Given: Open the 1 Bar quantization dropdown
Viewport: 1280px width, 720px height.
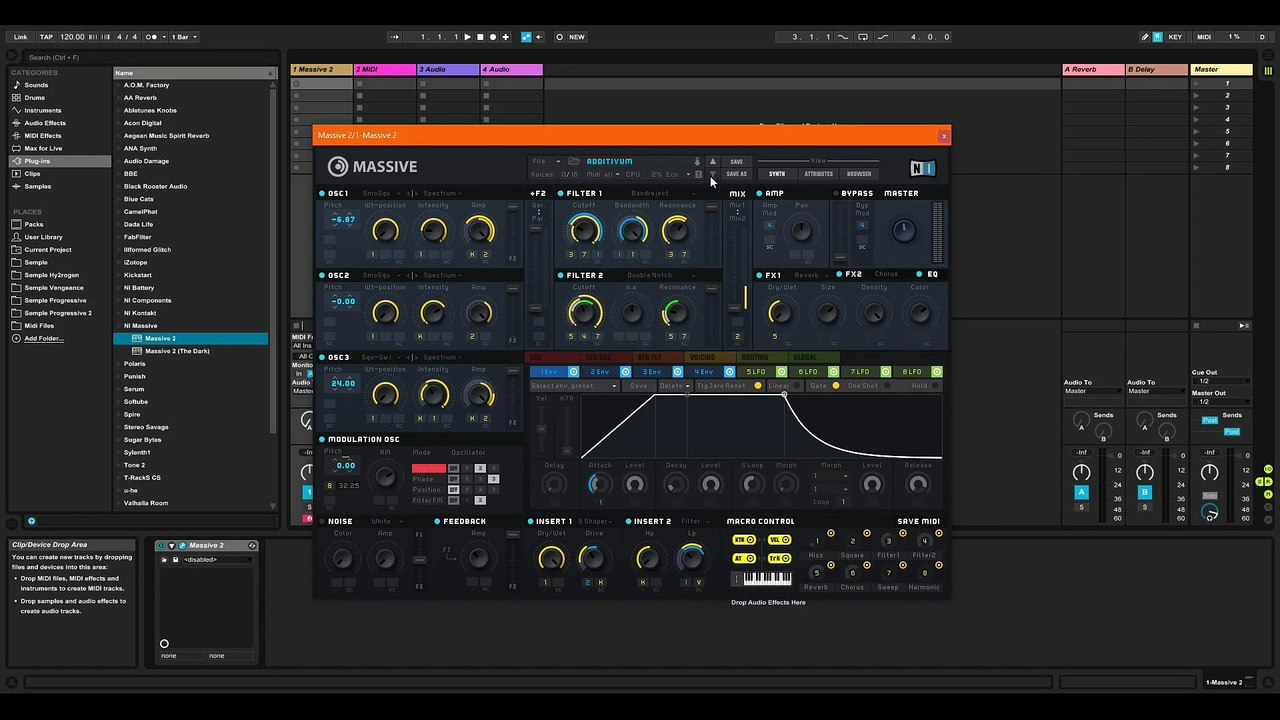Looking at the screenshot, I should tap(184, 37).
